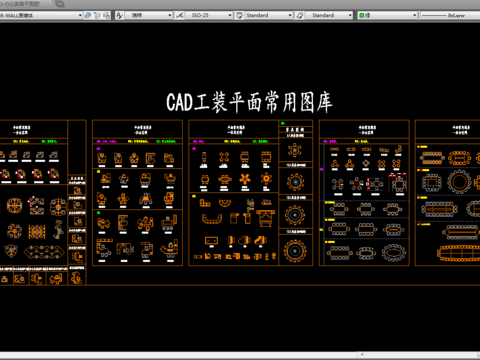Click the table style icon before Standard

(239, 15)
